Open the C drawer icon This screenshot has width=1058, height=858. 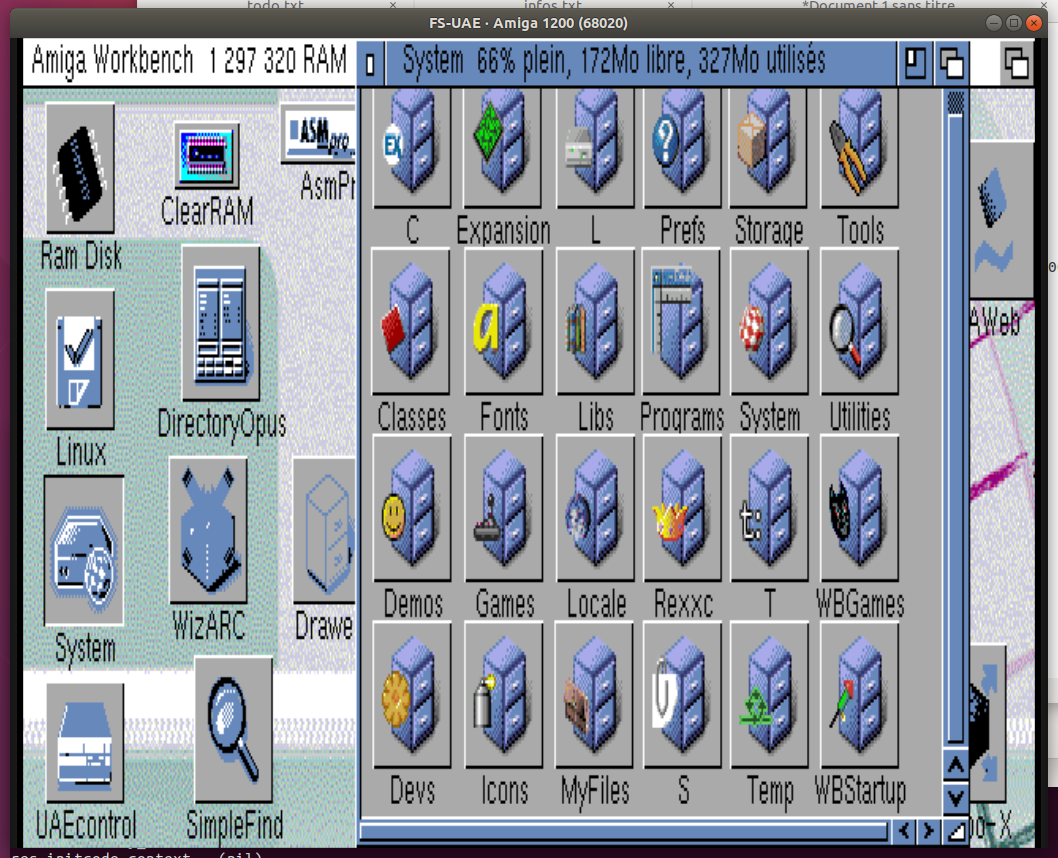pyautogui.click(x=412, y=148)
